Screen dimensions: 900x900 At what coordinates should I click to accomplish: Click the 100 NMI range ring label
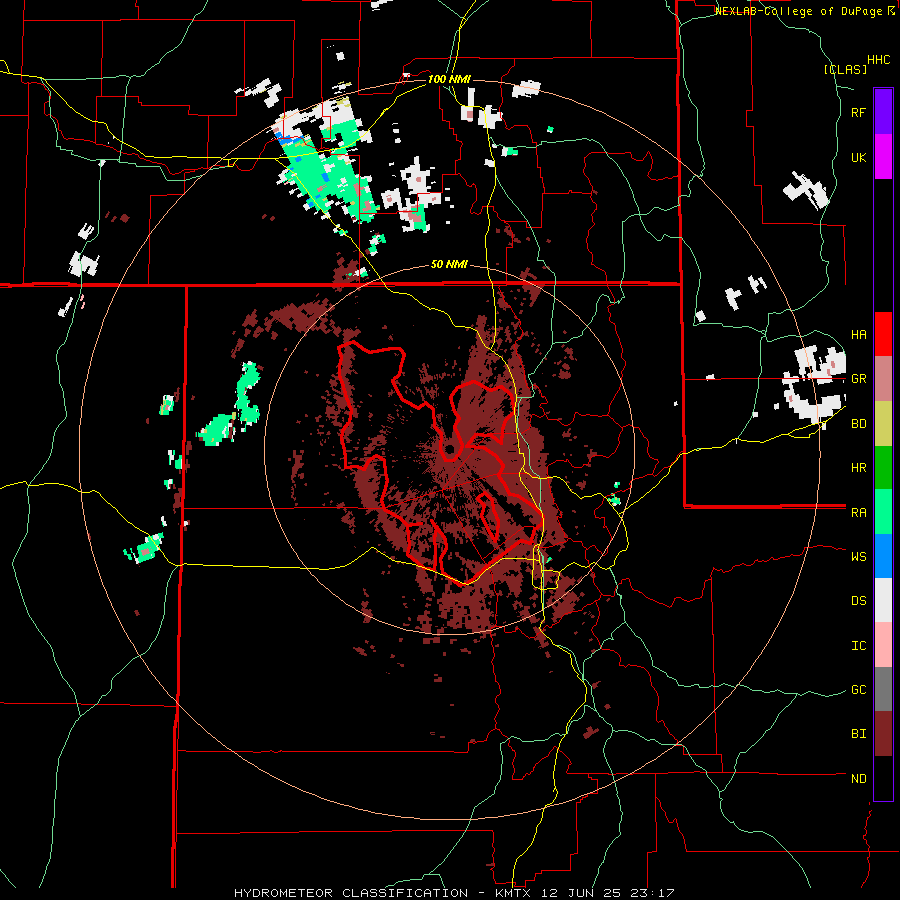(449, 79)
